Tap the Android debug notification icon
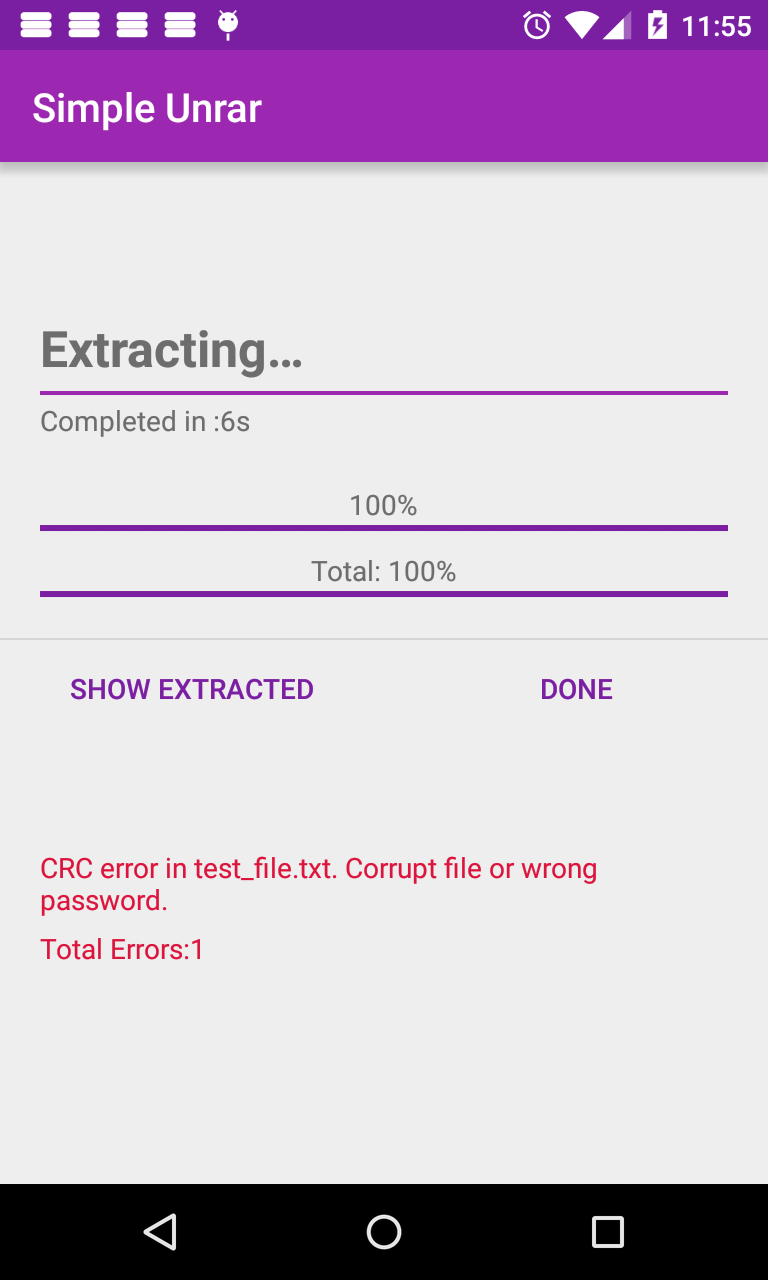768x1280 pixels. click(228, 25)
